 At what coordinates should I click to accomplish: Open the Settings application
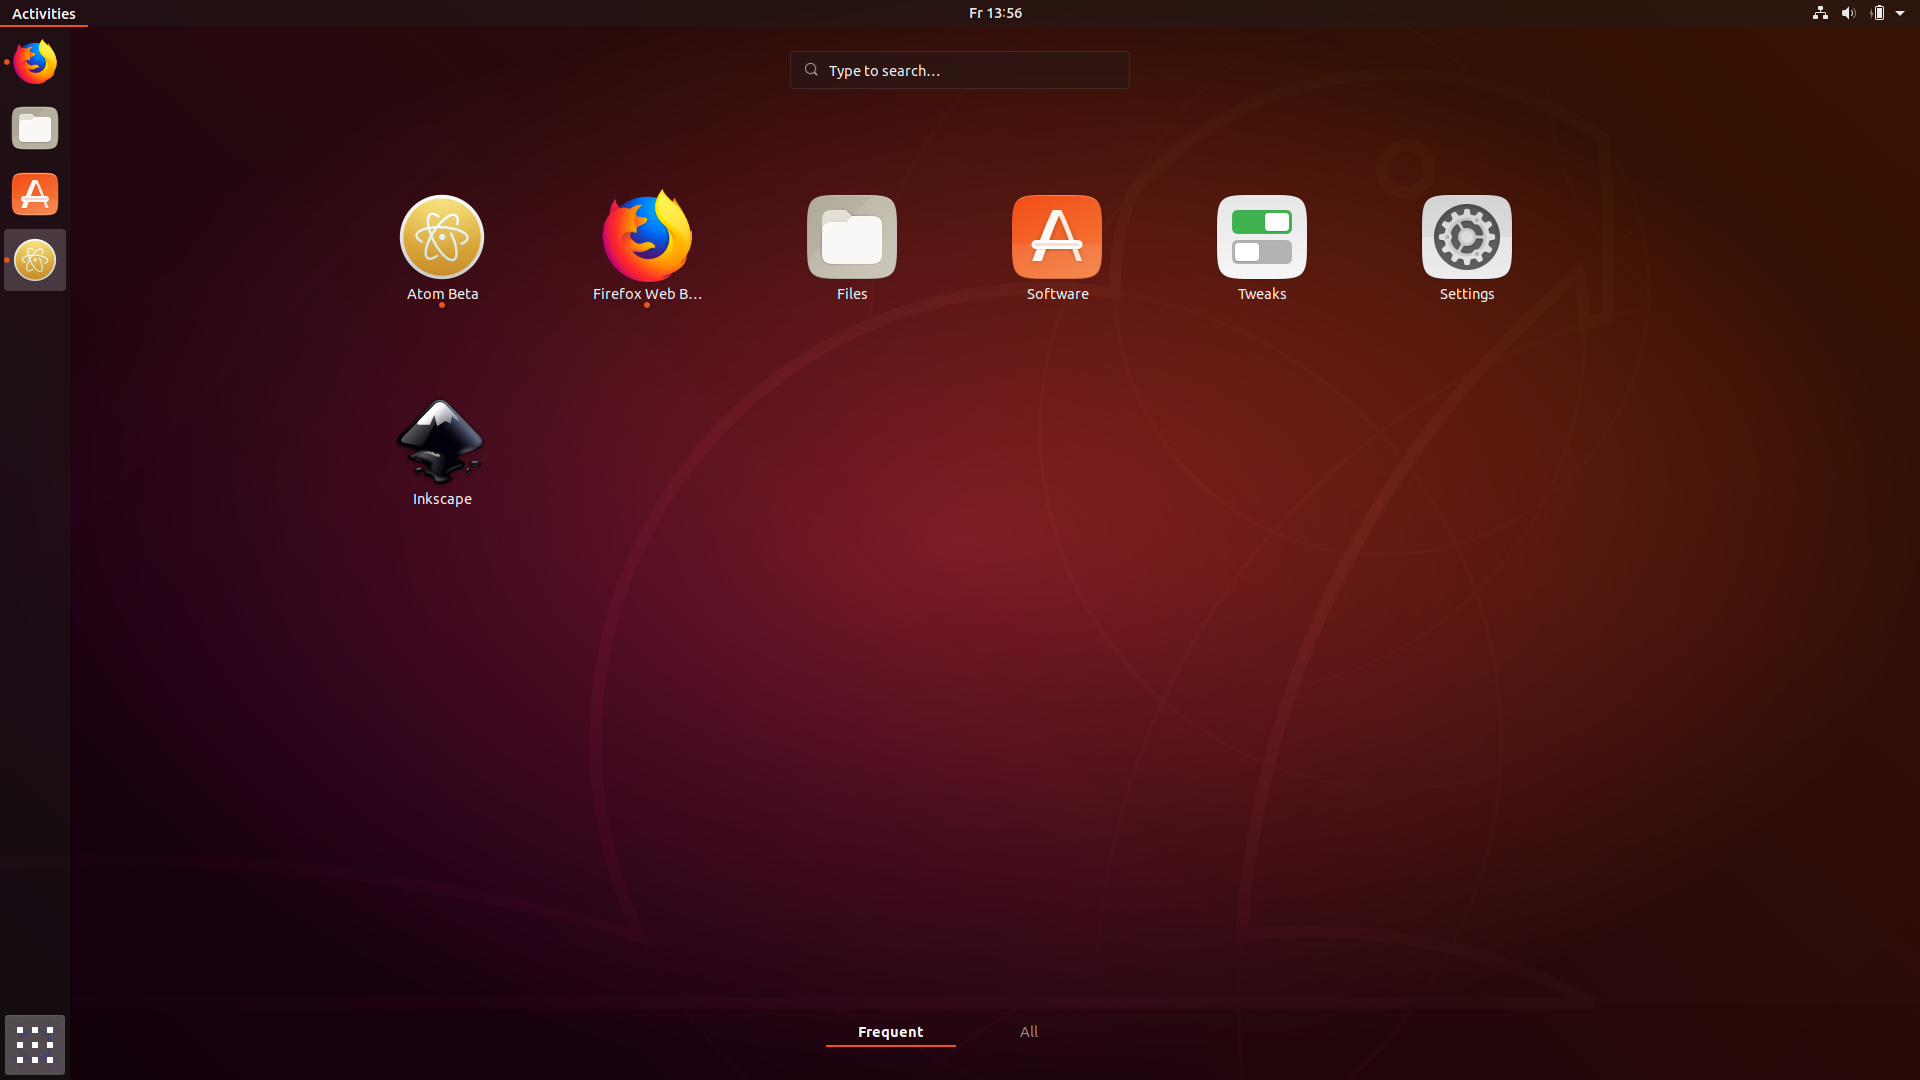pyautogui.click(x=1467, y=238)
